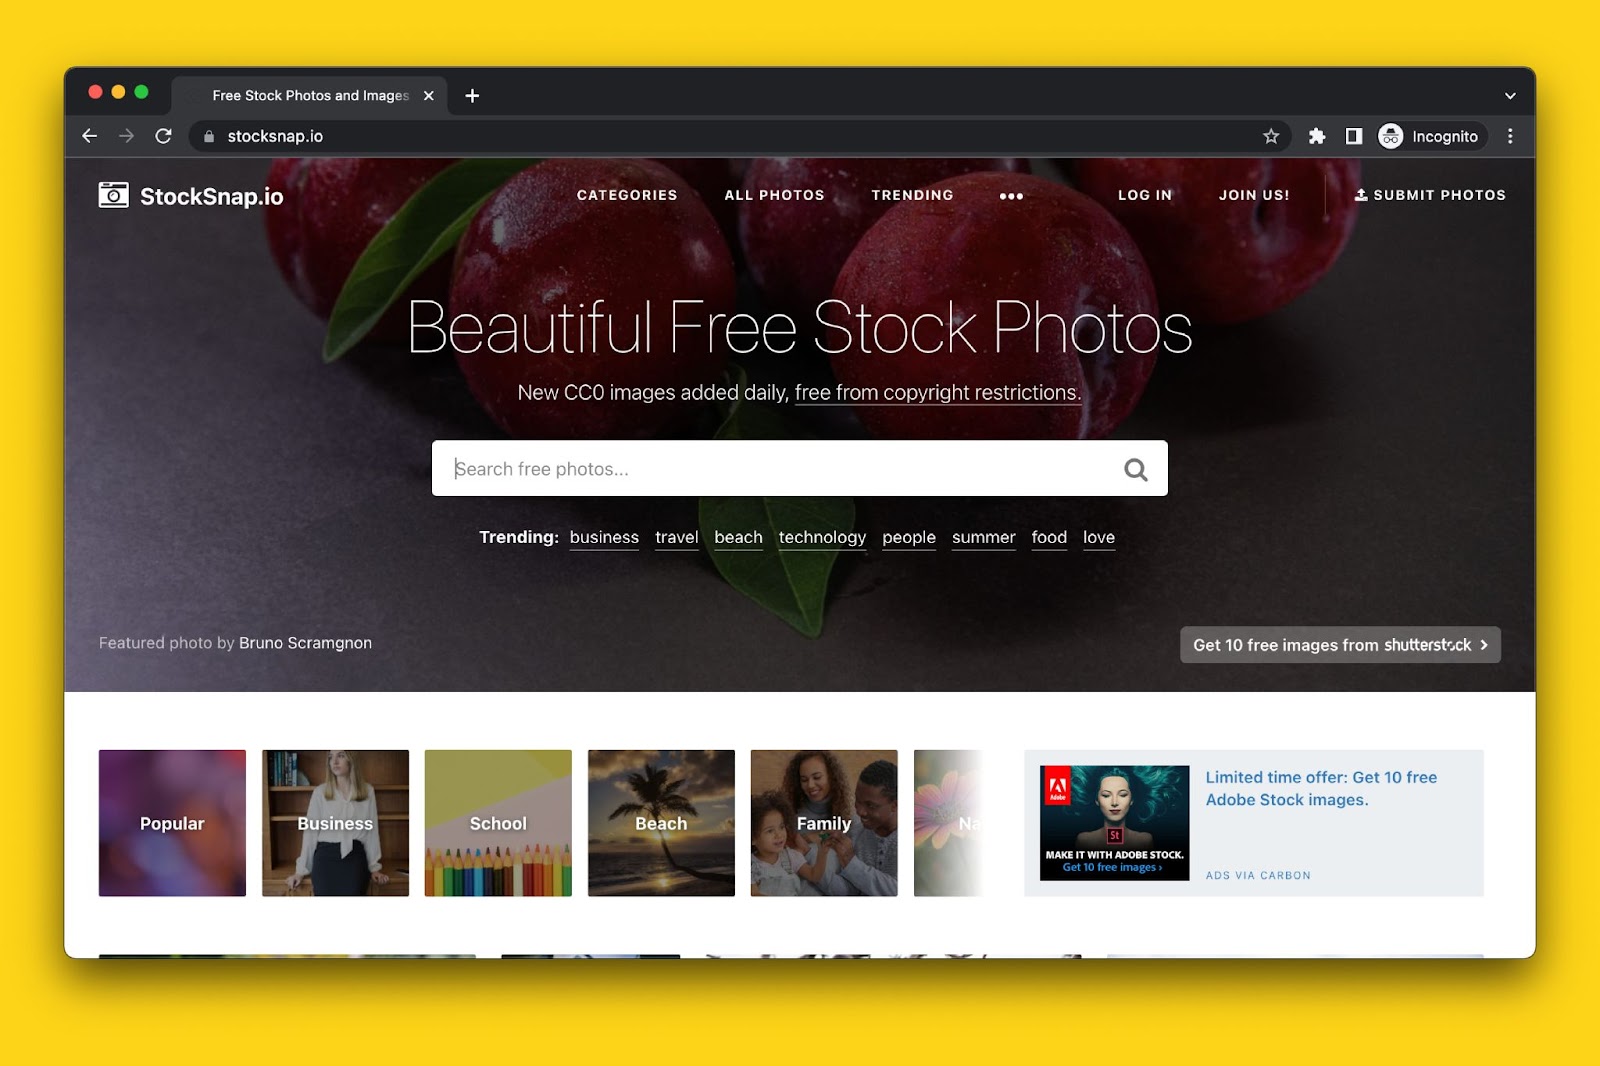The width and height of the screenshot is (1600, 1066).
Task: Follow the trending 'technology' link
Action: click(822, 538)
